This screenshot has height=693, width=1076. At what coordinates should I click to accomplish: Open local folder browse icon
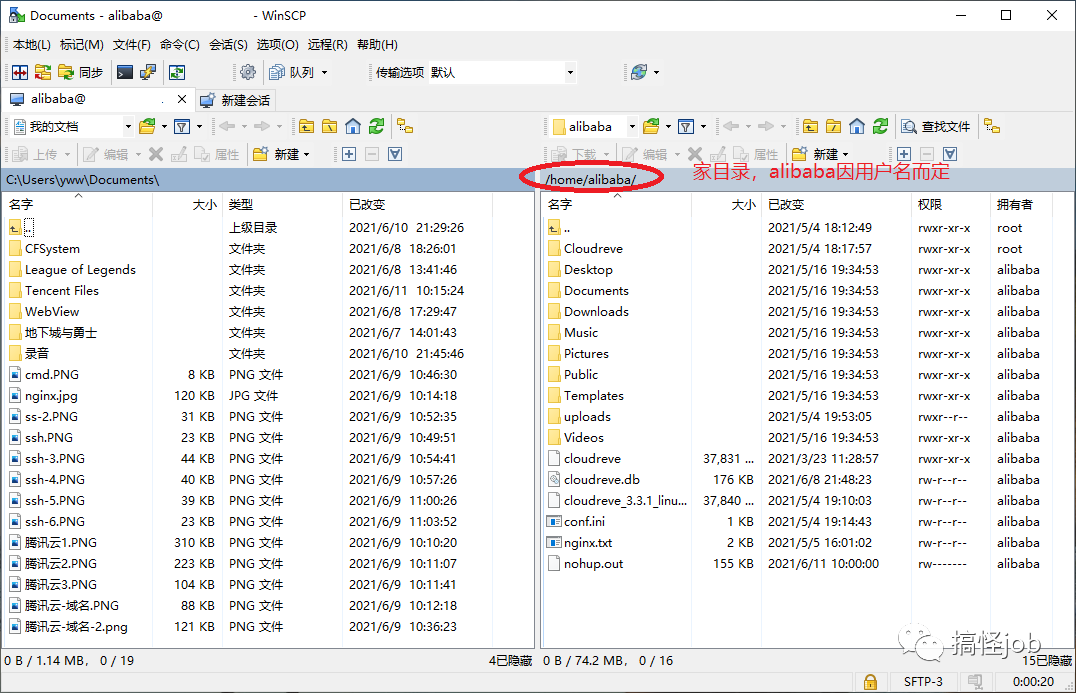[147, 126]
